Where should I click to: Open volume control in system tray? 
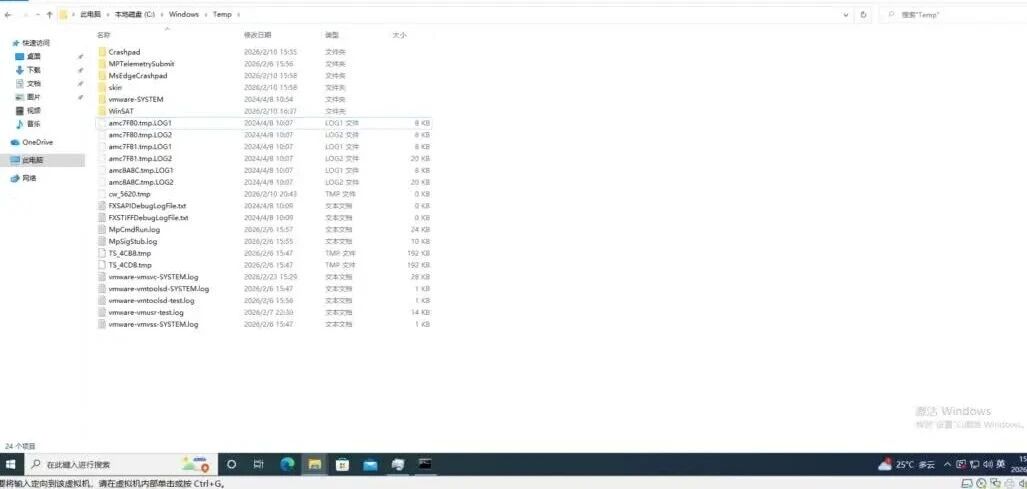(988, 464)
